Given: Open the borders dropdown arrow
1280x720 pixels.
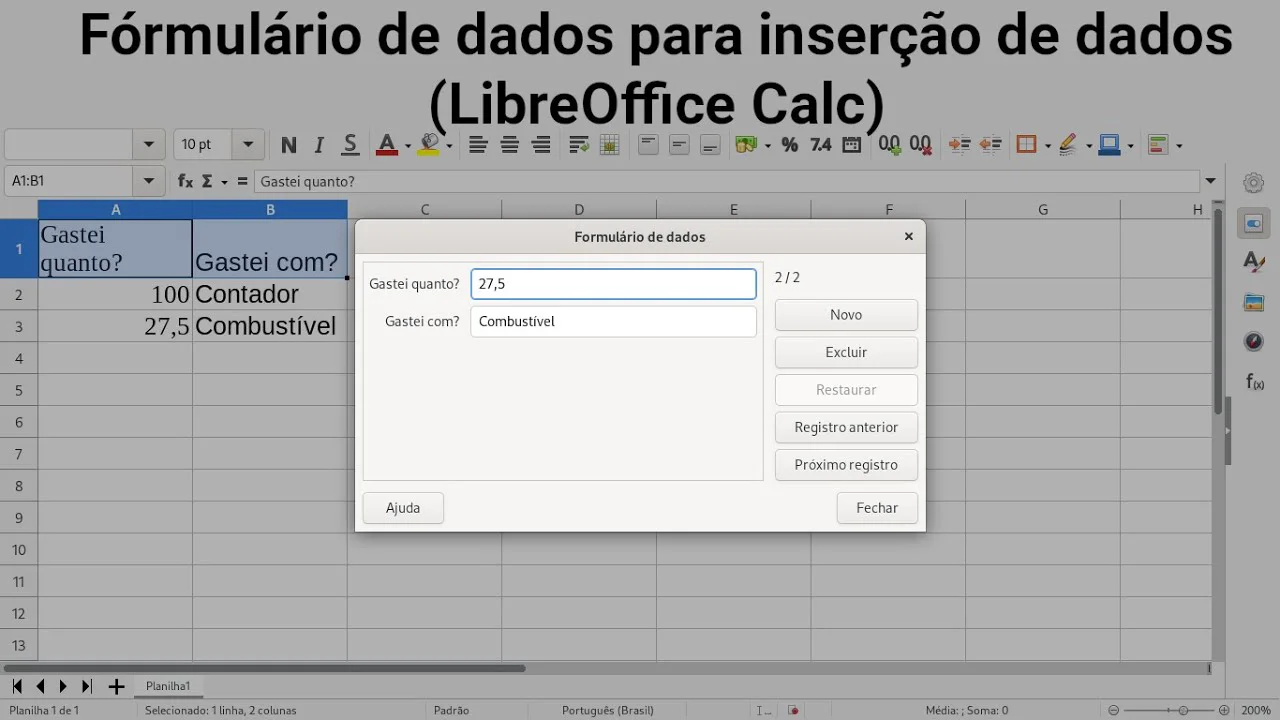Looking at the screenshot, I should click(x=1047, y=146).
